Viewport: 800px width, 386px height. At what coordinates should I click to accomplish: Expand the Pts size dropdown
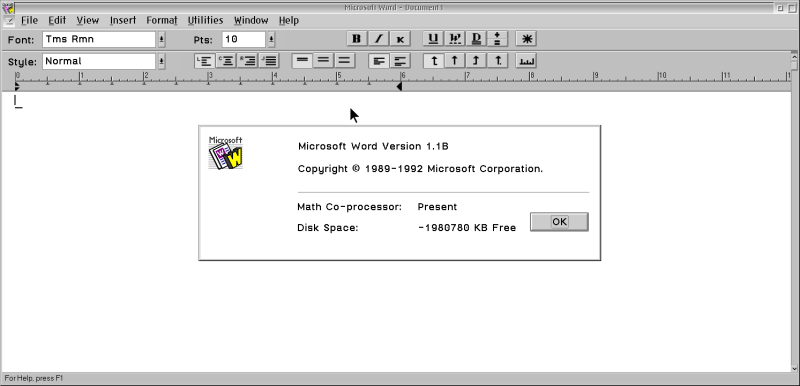(x=271, y=39)
